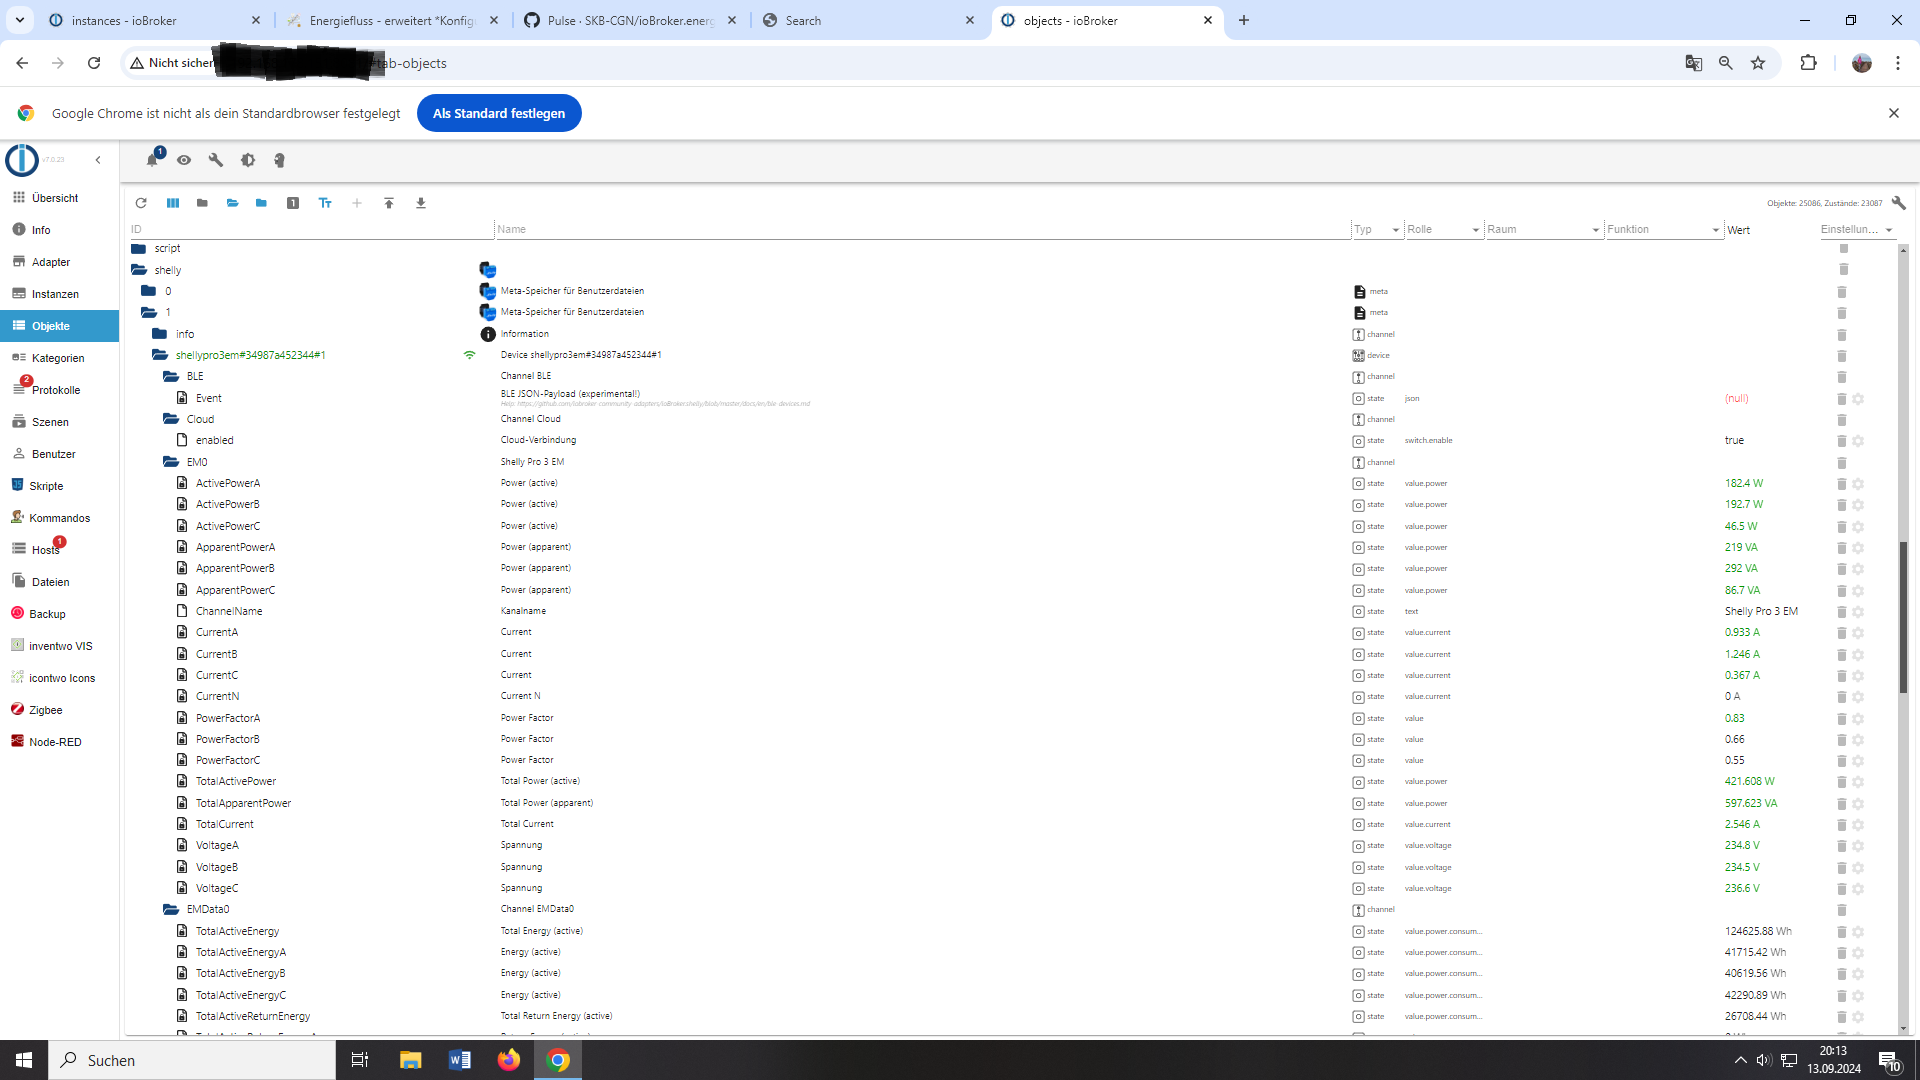The height and width of the screenshot is (1080, 1920).
Task: Toggle the Tt text display mode icon
Action: click(x=325, y=203)
